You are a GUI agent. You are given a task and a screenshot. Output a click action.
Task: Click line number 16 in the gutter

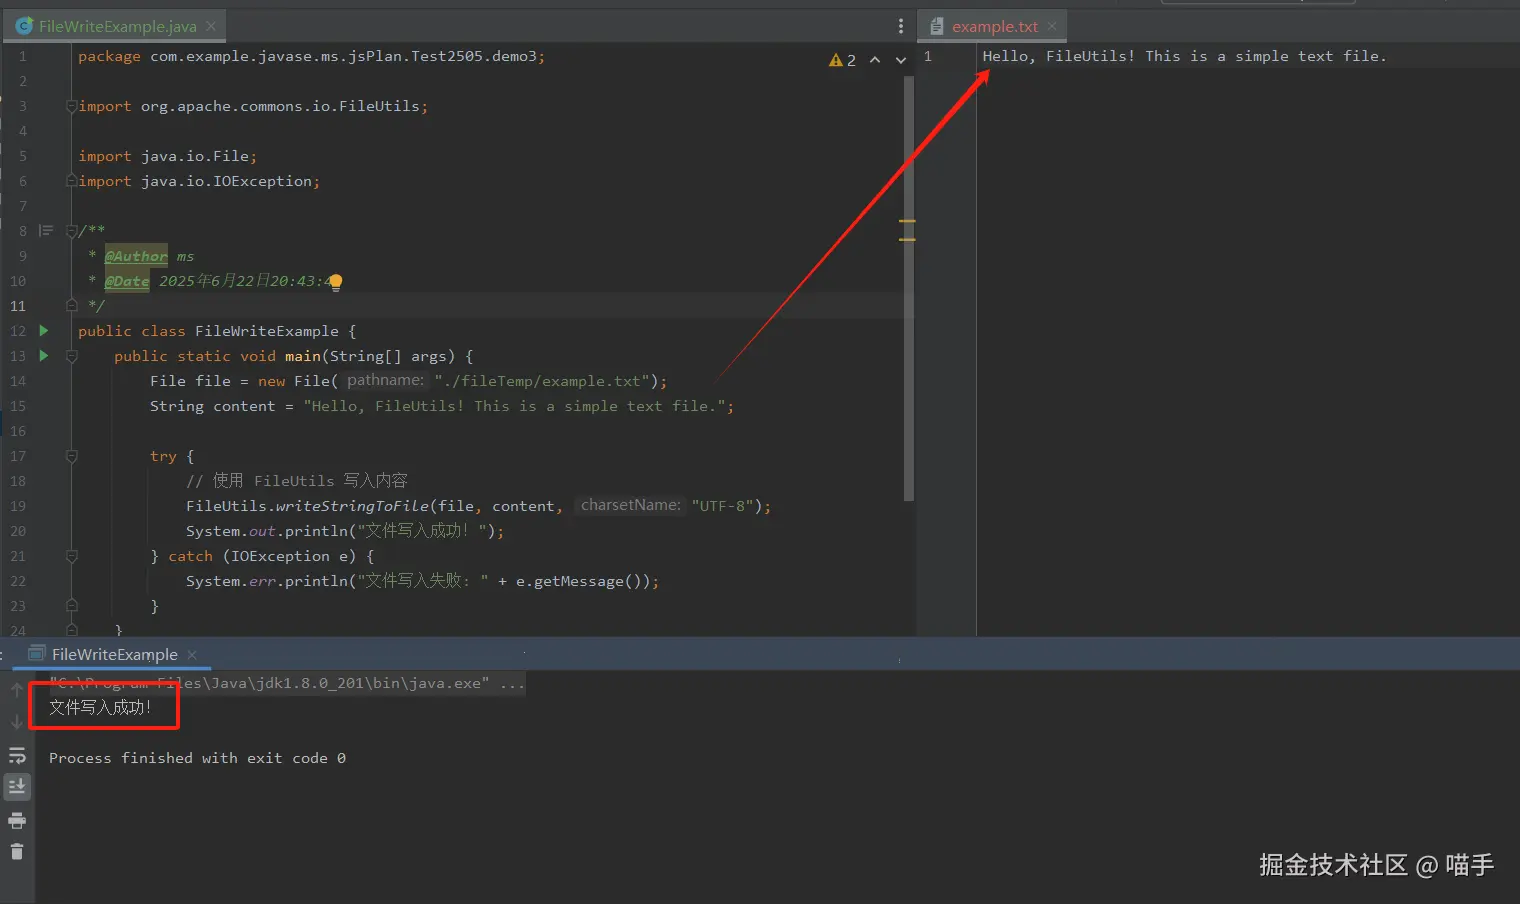pos(18,431)
